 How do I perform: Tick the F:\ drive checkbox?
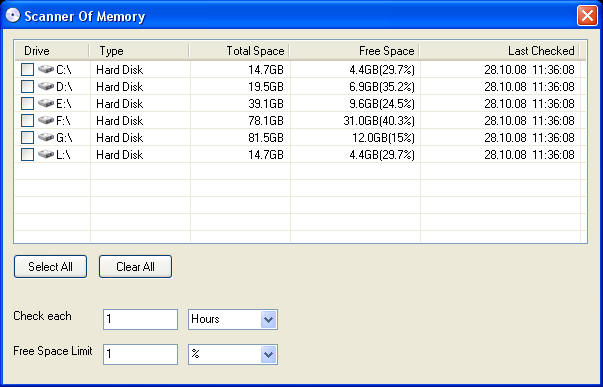(27, 120)
